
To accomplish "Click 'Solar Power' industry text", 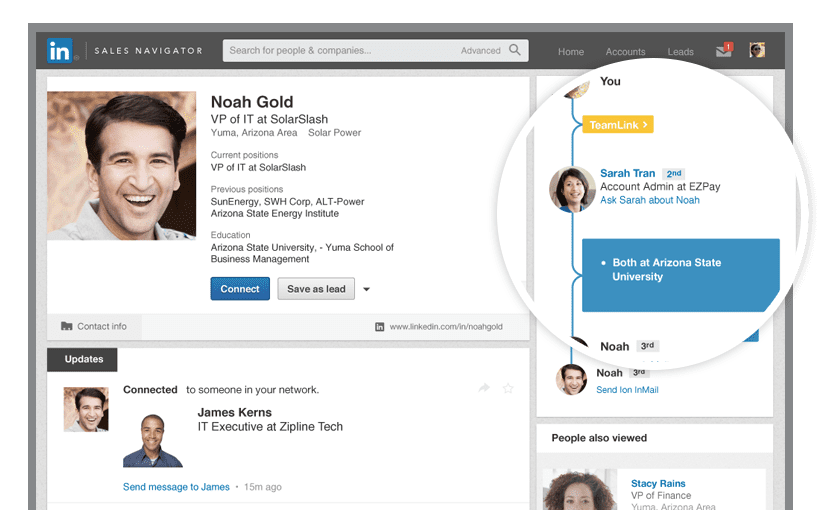I will (x=334, y=133).
